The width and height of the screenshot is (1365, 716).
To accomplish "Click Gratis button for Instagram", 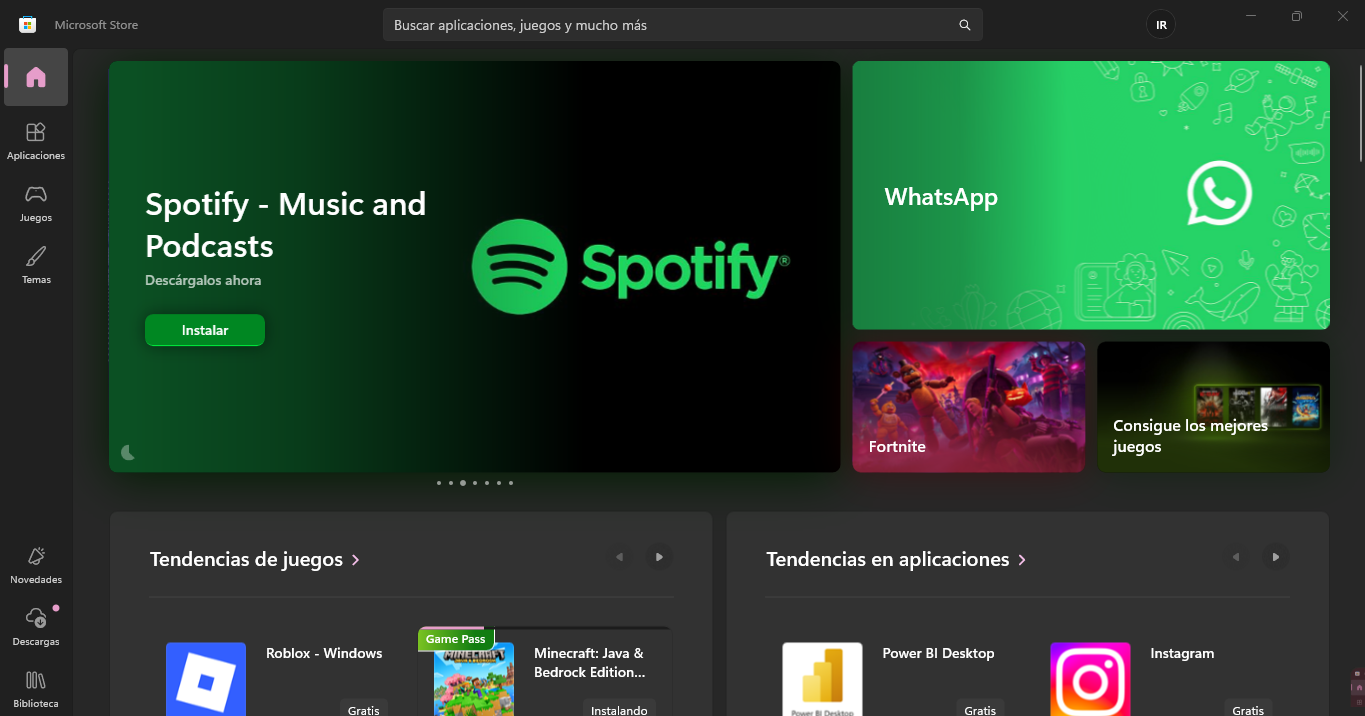I will [x=1248, y=709].
